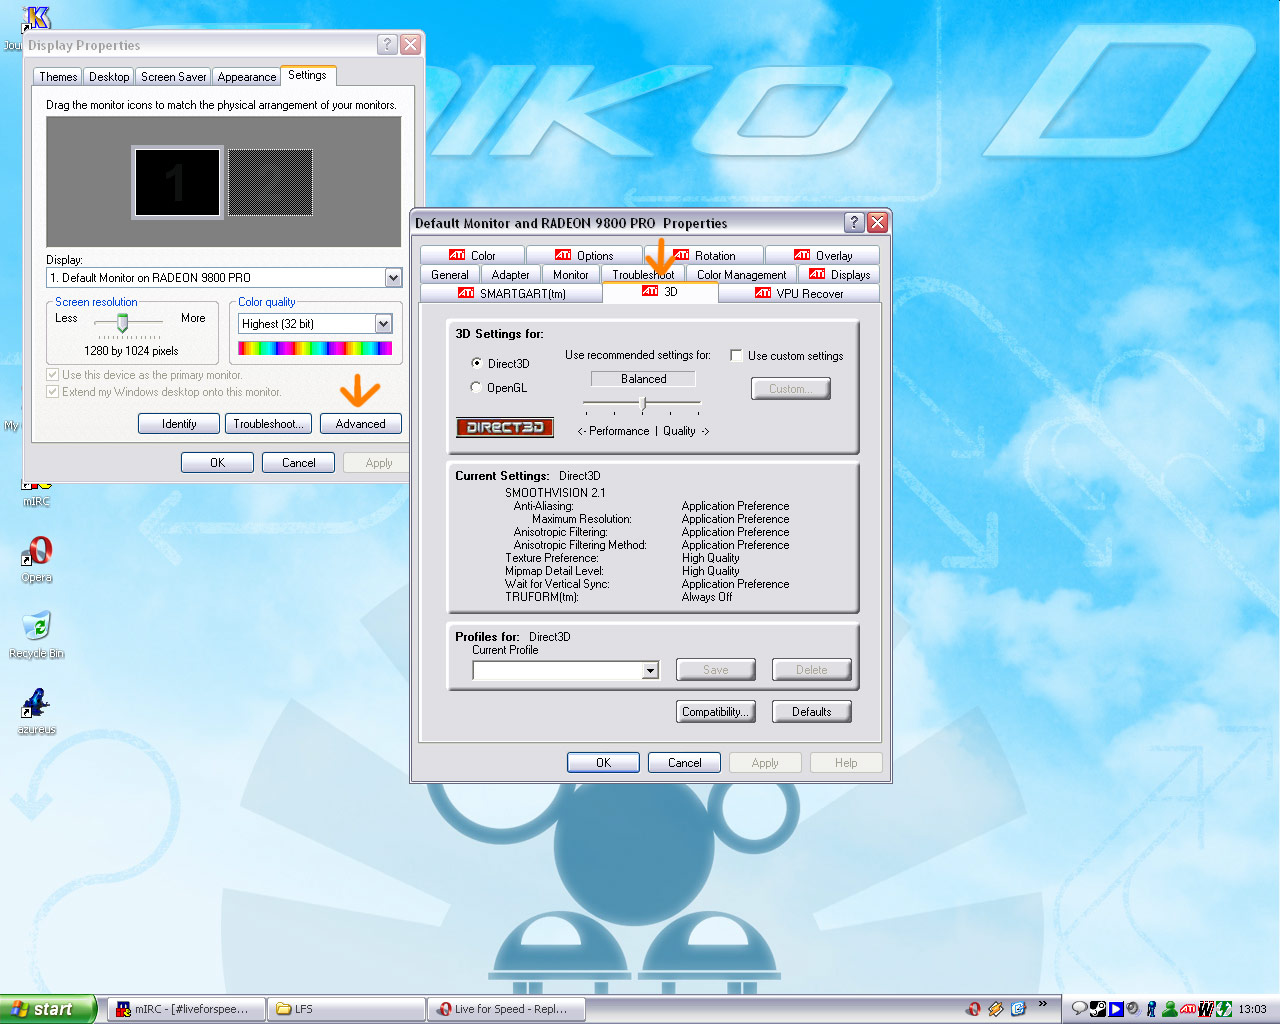The width and height of the screenshot is (1280, 1024).
Task: Open the Color Management tab
Action: pyautogui.click(x=741, y=275)
